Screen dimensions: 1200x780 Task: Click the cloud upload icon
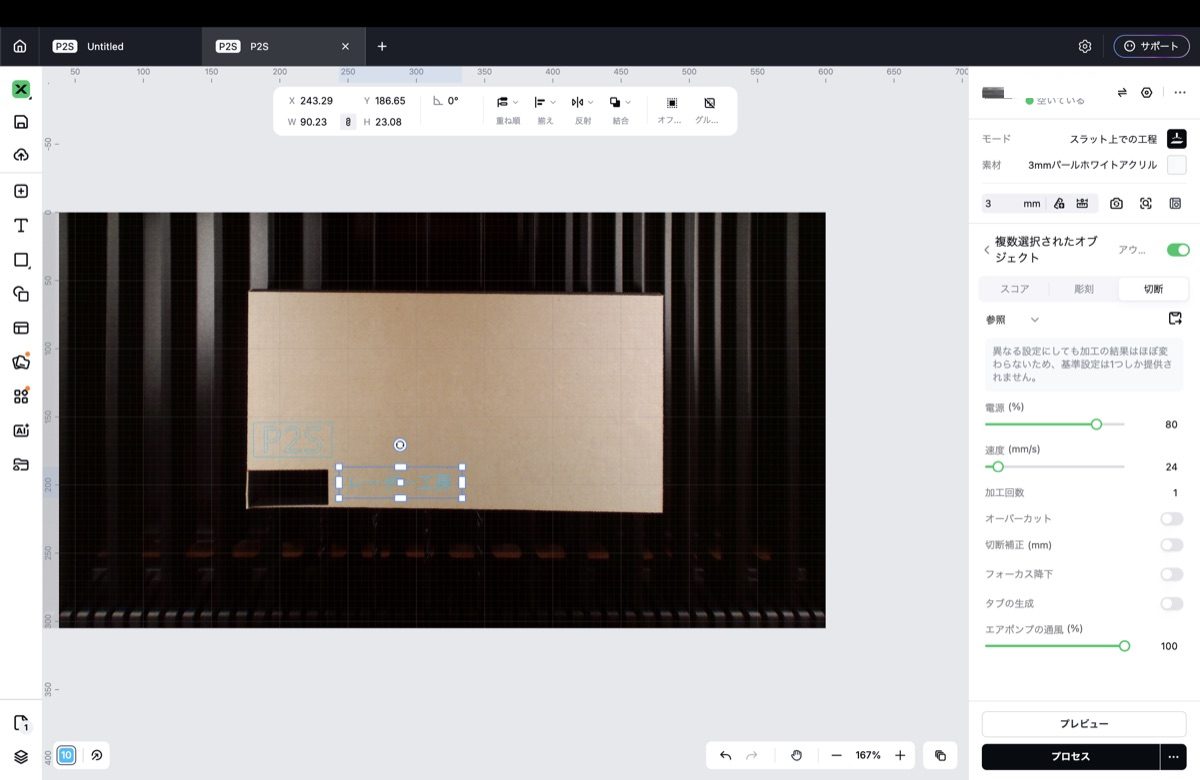(x=21, y=155)
